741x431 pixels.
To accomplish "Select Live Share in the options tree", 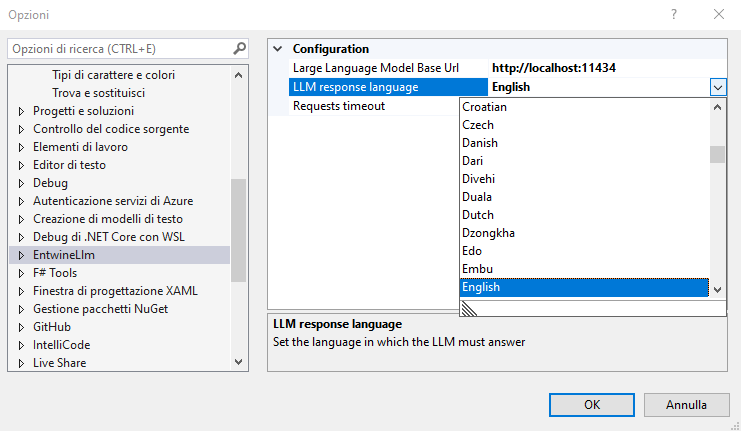I will pos(60,363).
